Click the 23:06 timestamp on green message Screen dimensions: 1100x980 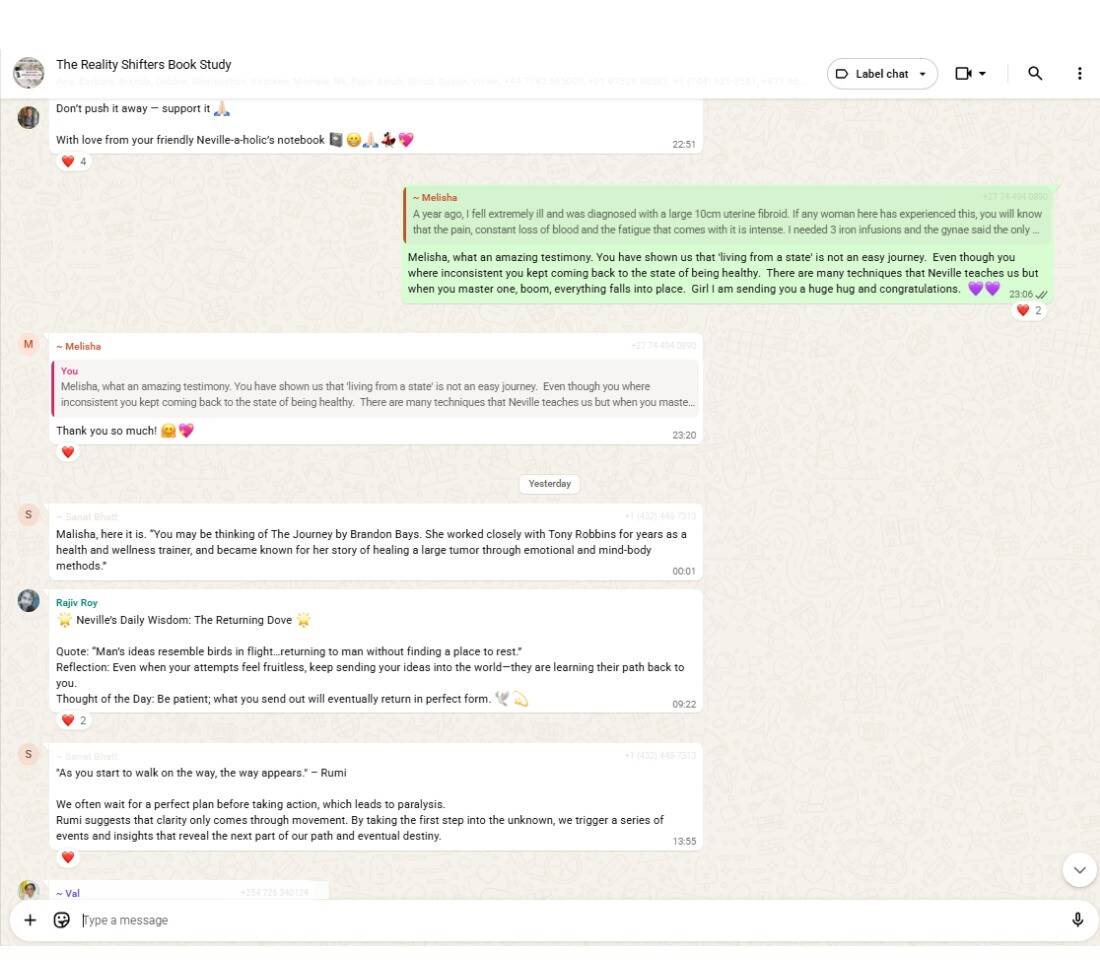tap(1021, 294)
